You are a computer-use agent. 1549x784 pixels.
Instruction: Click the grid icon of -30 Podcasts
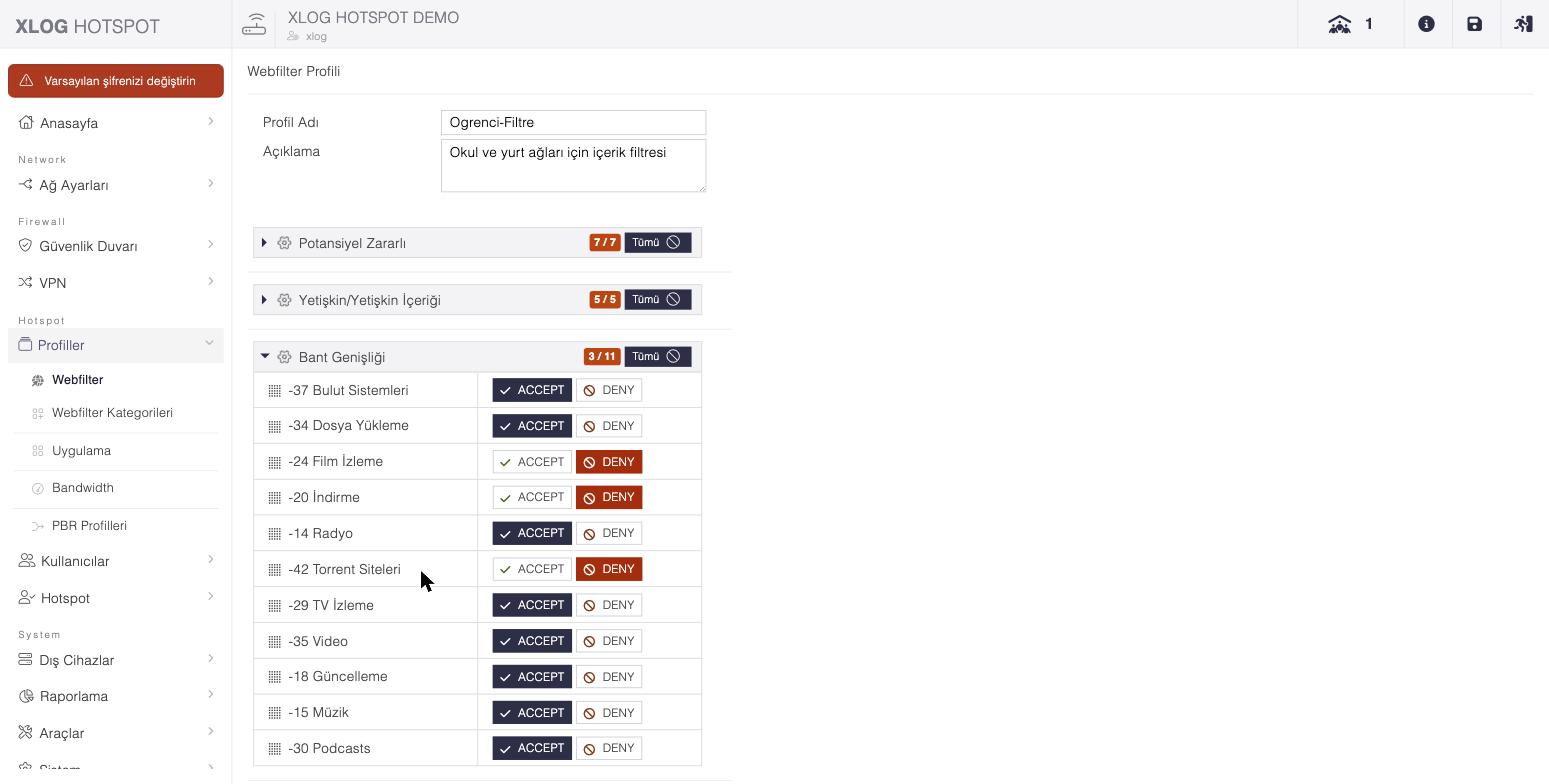pyautogui.click(x=274, y=749)
